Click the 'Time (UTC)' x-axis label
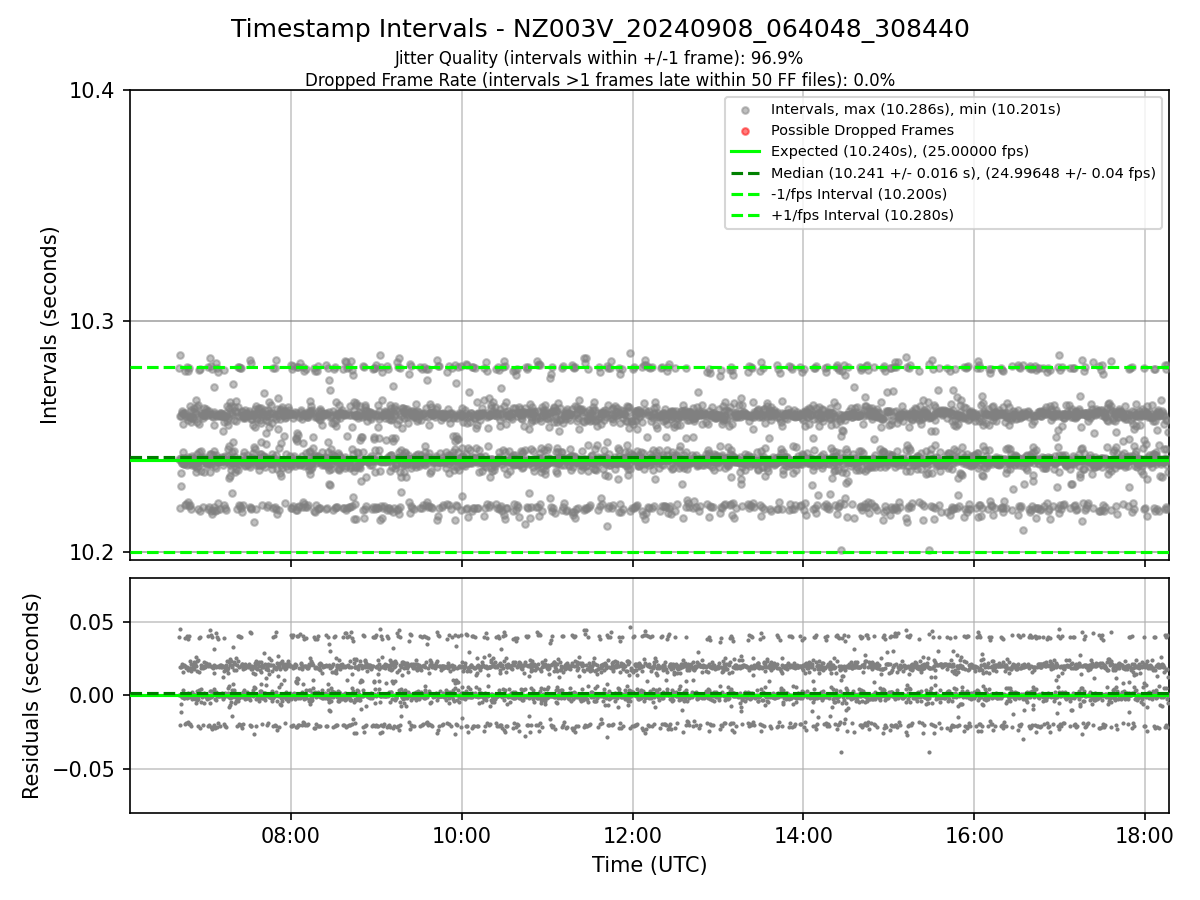Viewport: 1200px width, 900px height. [x=649, y=865]
